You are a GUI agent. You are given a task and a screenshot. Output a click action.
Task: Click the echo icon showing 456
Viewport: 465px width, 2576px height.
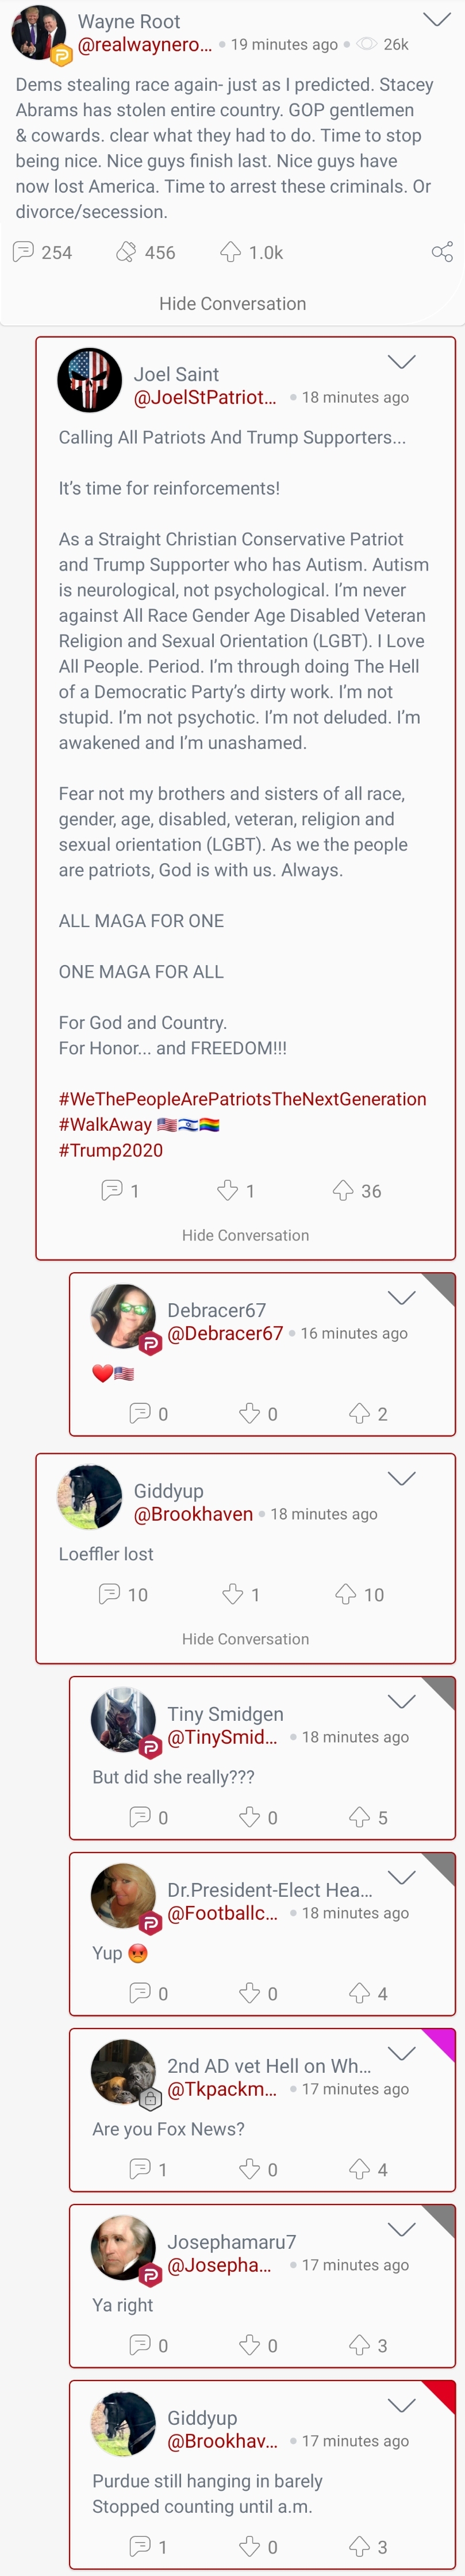(126, 252)
